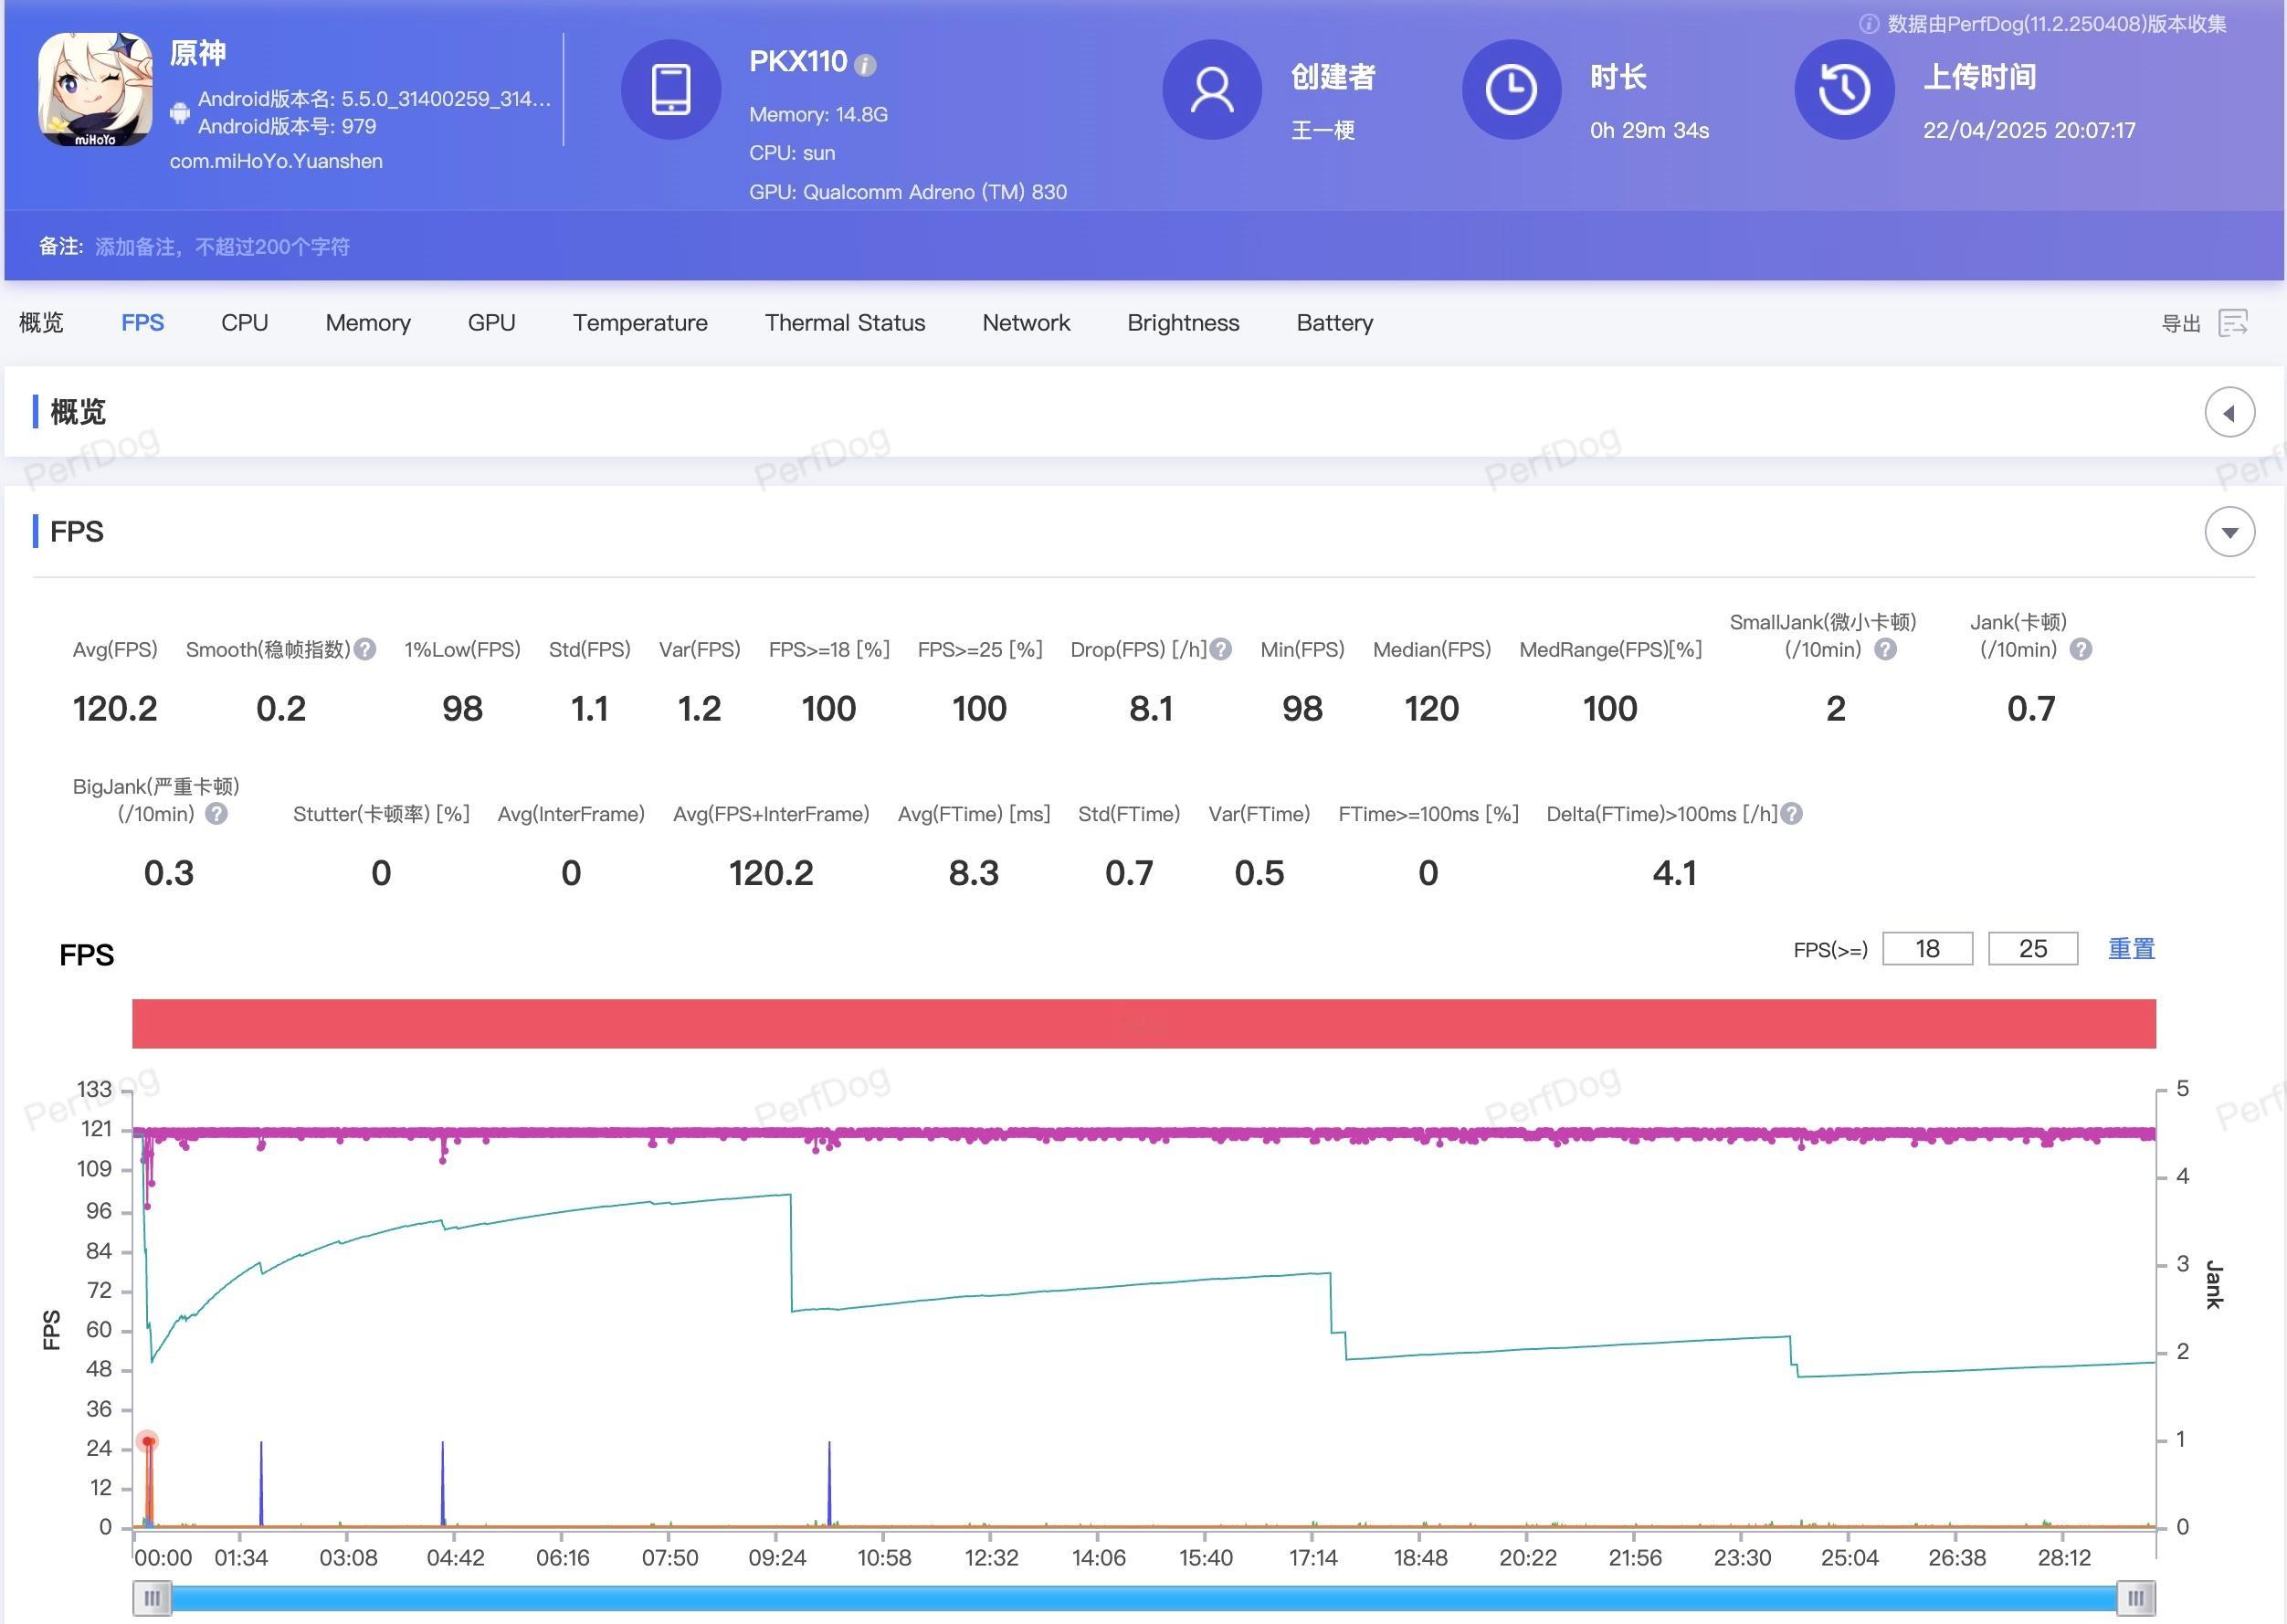This screenshot has width=2287, height=1624.
Task: Click the FPS threshold field showing 25
Action: (x=2032, y=948)
